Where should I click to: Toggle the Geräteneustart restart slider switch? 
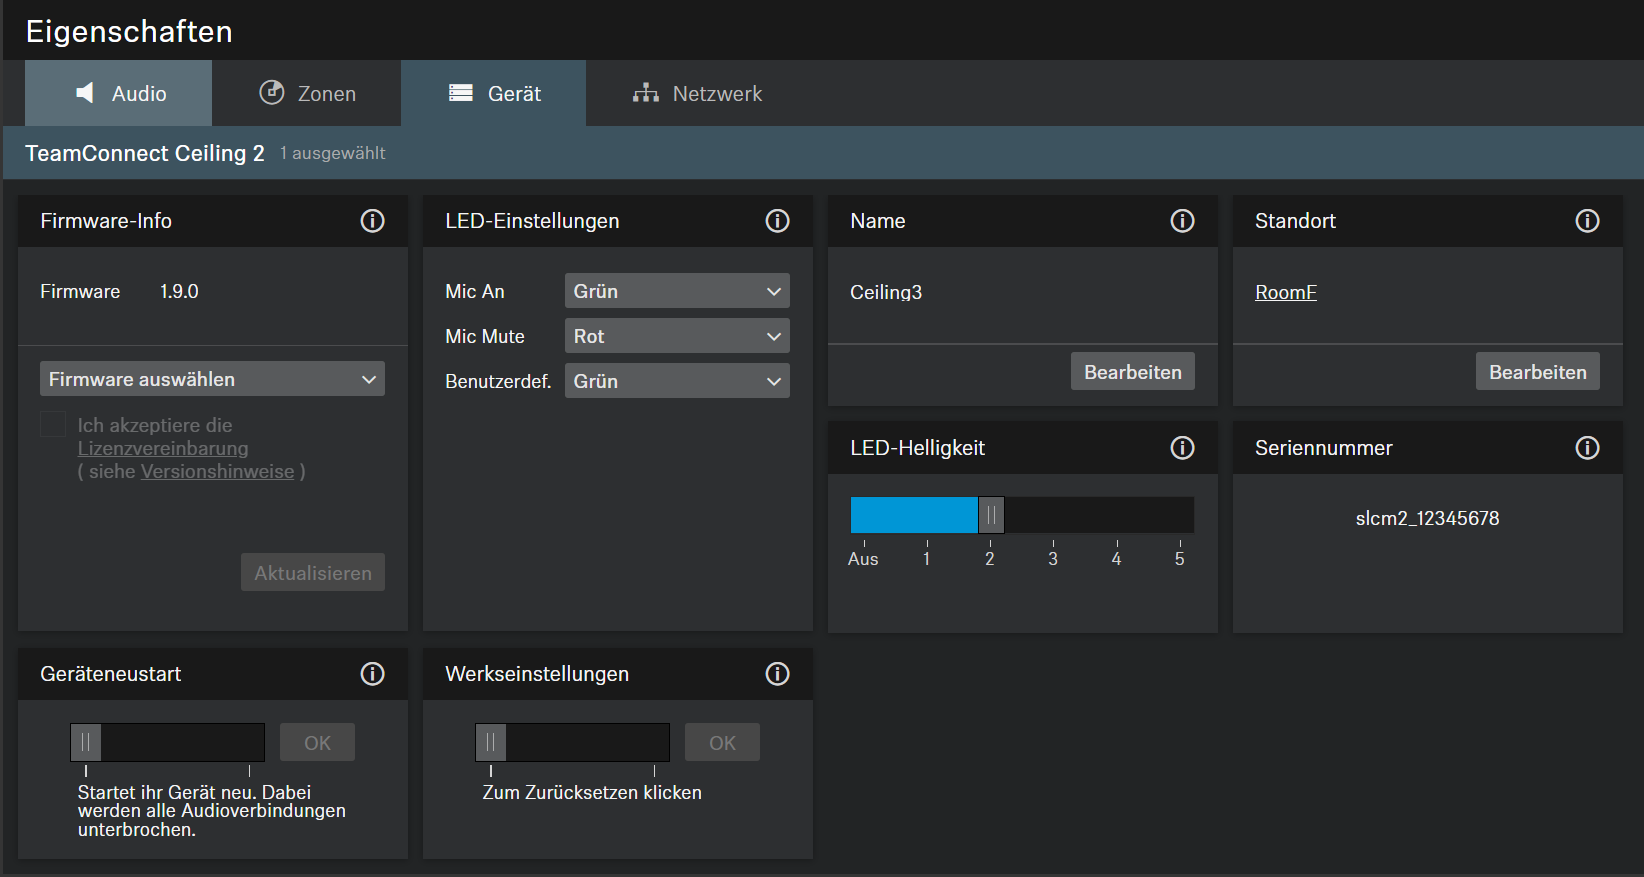(86, 743)
